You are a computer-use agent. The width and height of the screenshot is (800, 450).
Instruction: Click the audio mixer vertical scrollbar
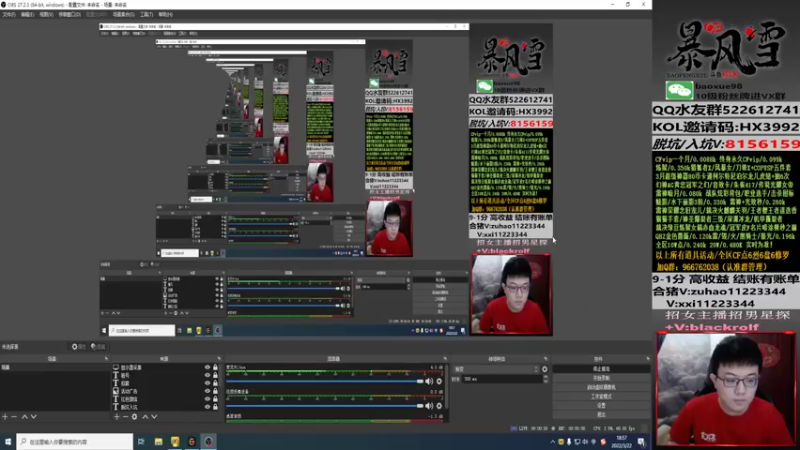(x=447, y=388)
